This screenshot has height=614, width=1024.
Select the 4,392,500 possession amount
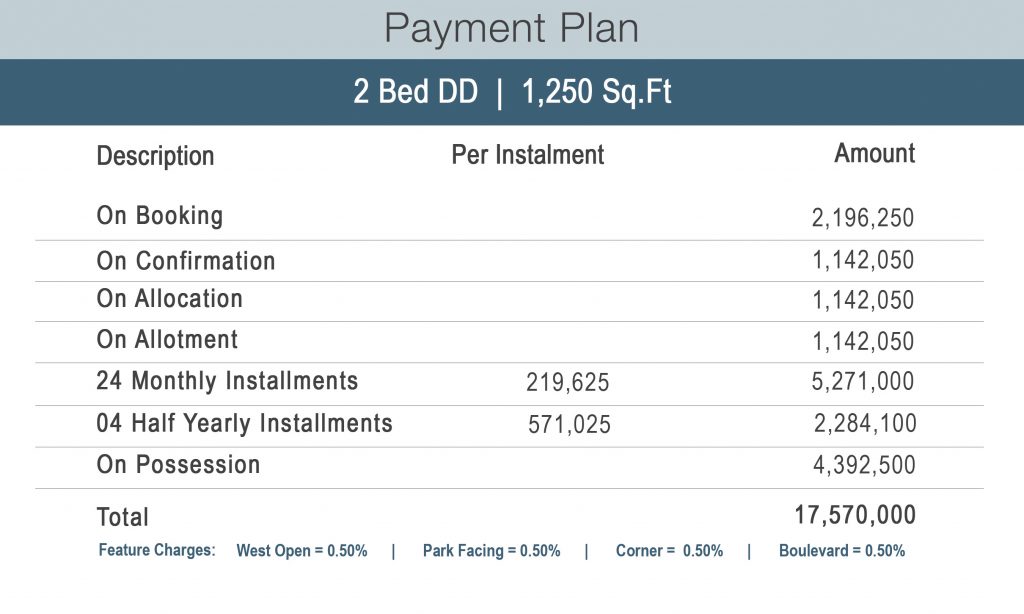[864, 466]
